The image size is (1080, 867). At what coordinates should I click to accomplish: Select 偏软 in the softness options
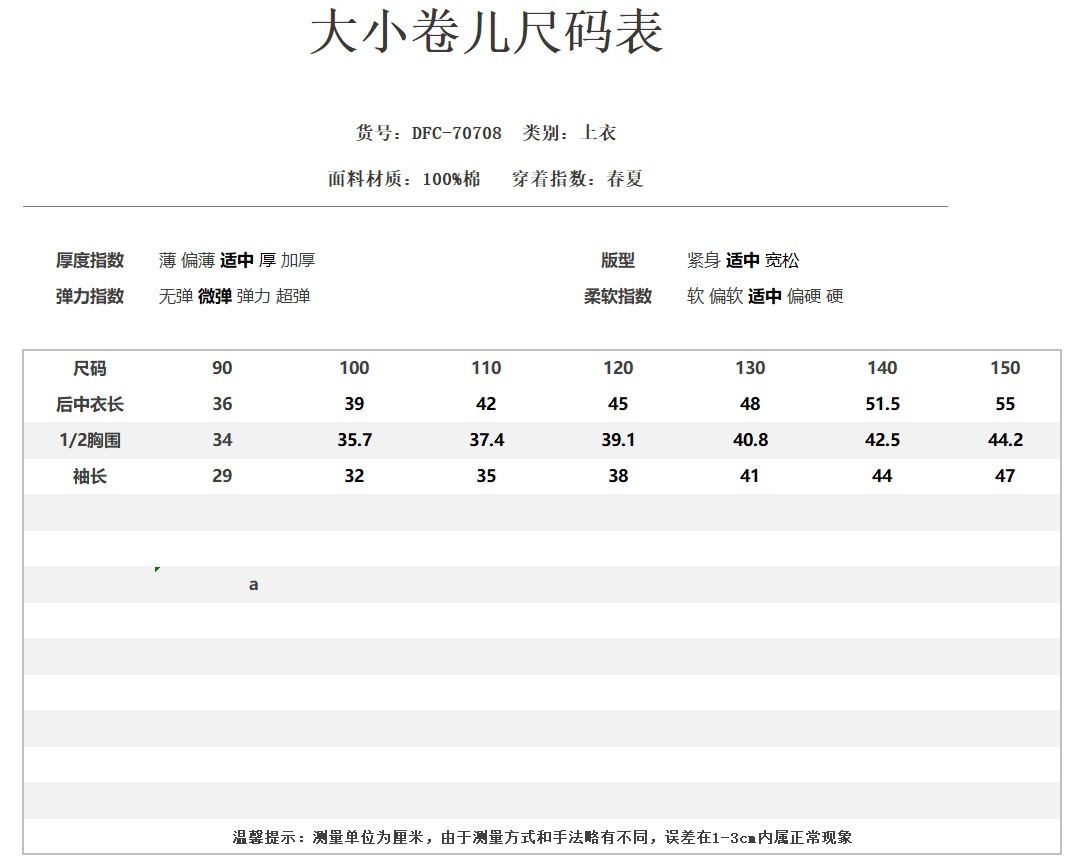726,296
